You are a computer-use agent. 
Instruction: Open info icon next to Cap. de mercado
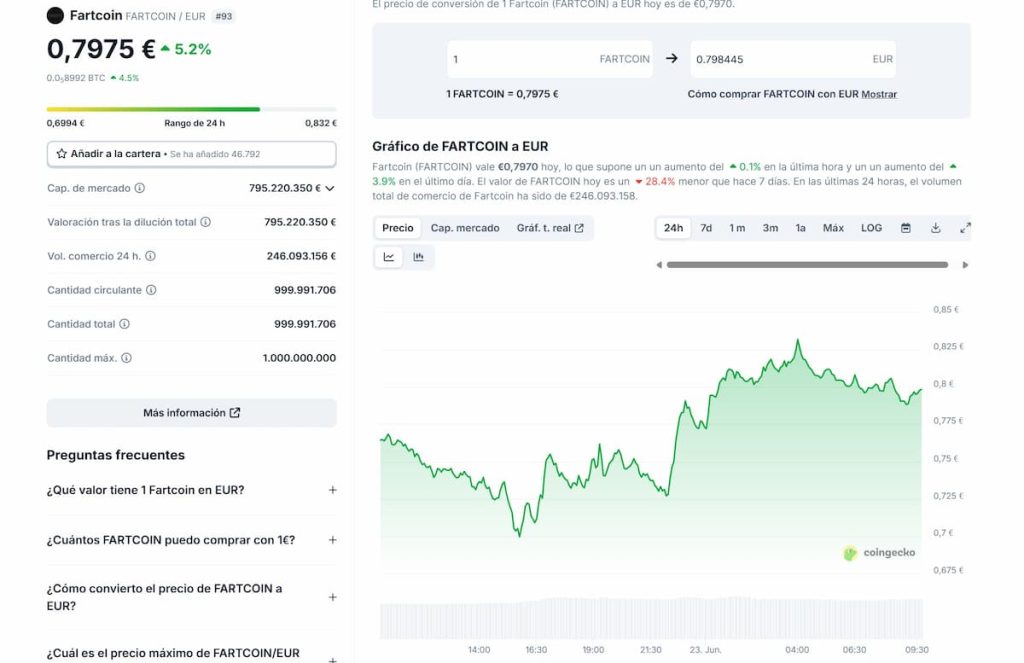pos(140,188)
